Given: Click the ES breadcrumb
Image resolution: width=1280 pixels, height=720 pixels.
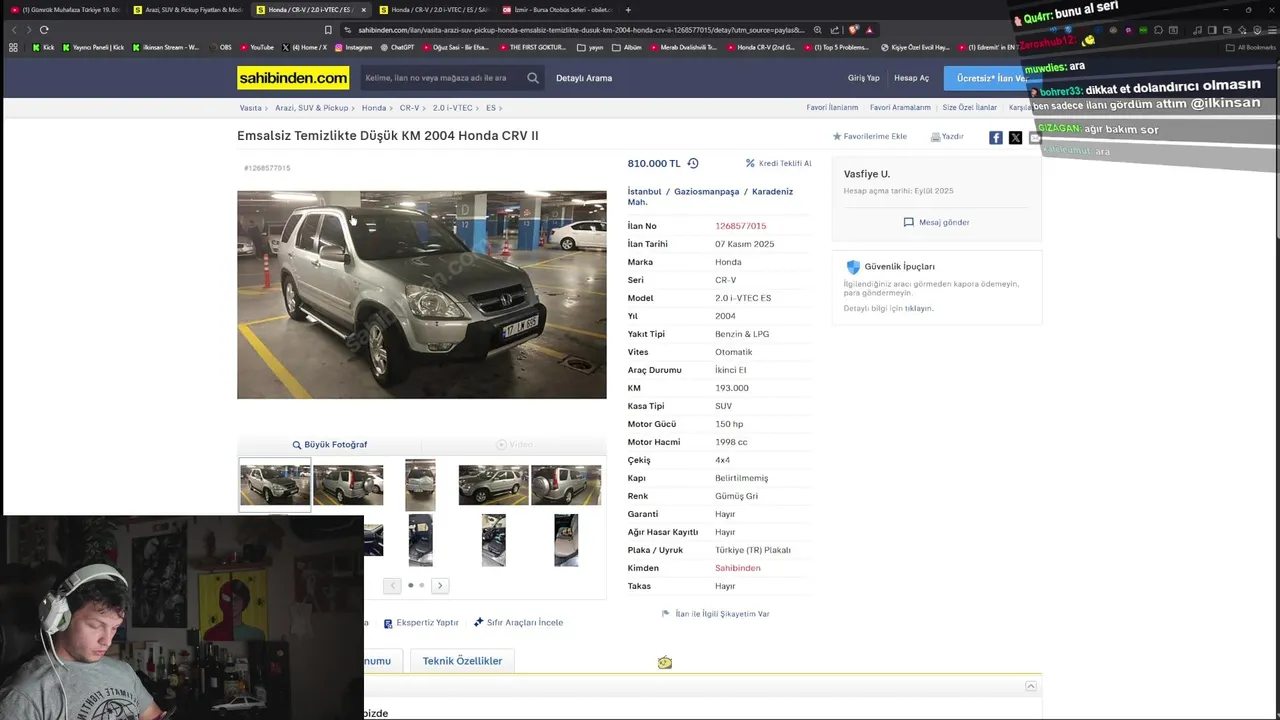Looking at the screenshot, I should click(x=491, y=108).
